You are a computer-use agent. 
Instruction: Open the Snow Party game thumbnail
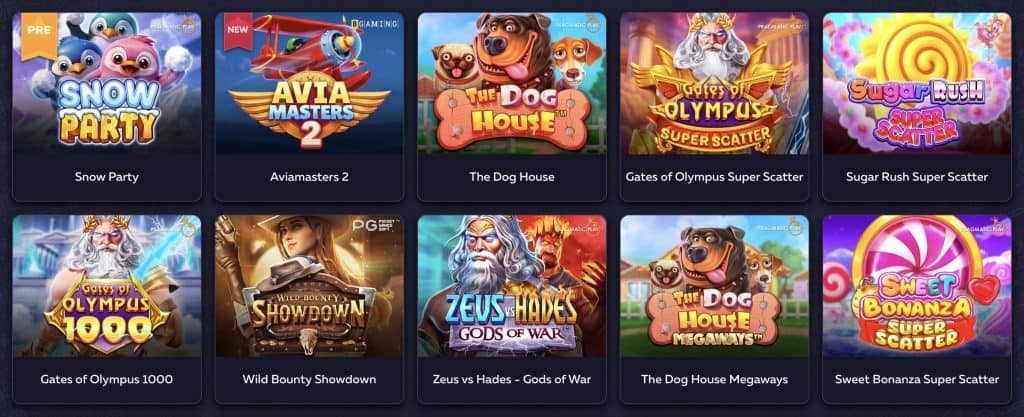coord(106,84)
